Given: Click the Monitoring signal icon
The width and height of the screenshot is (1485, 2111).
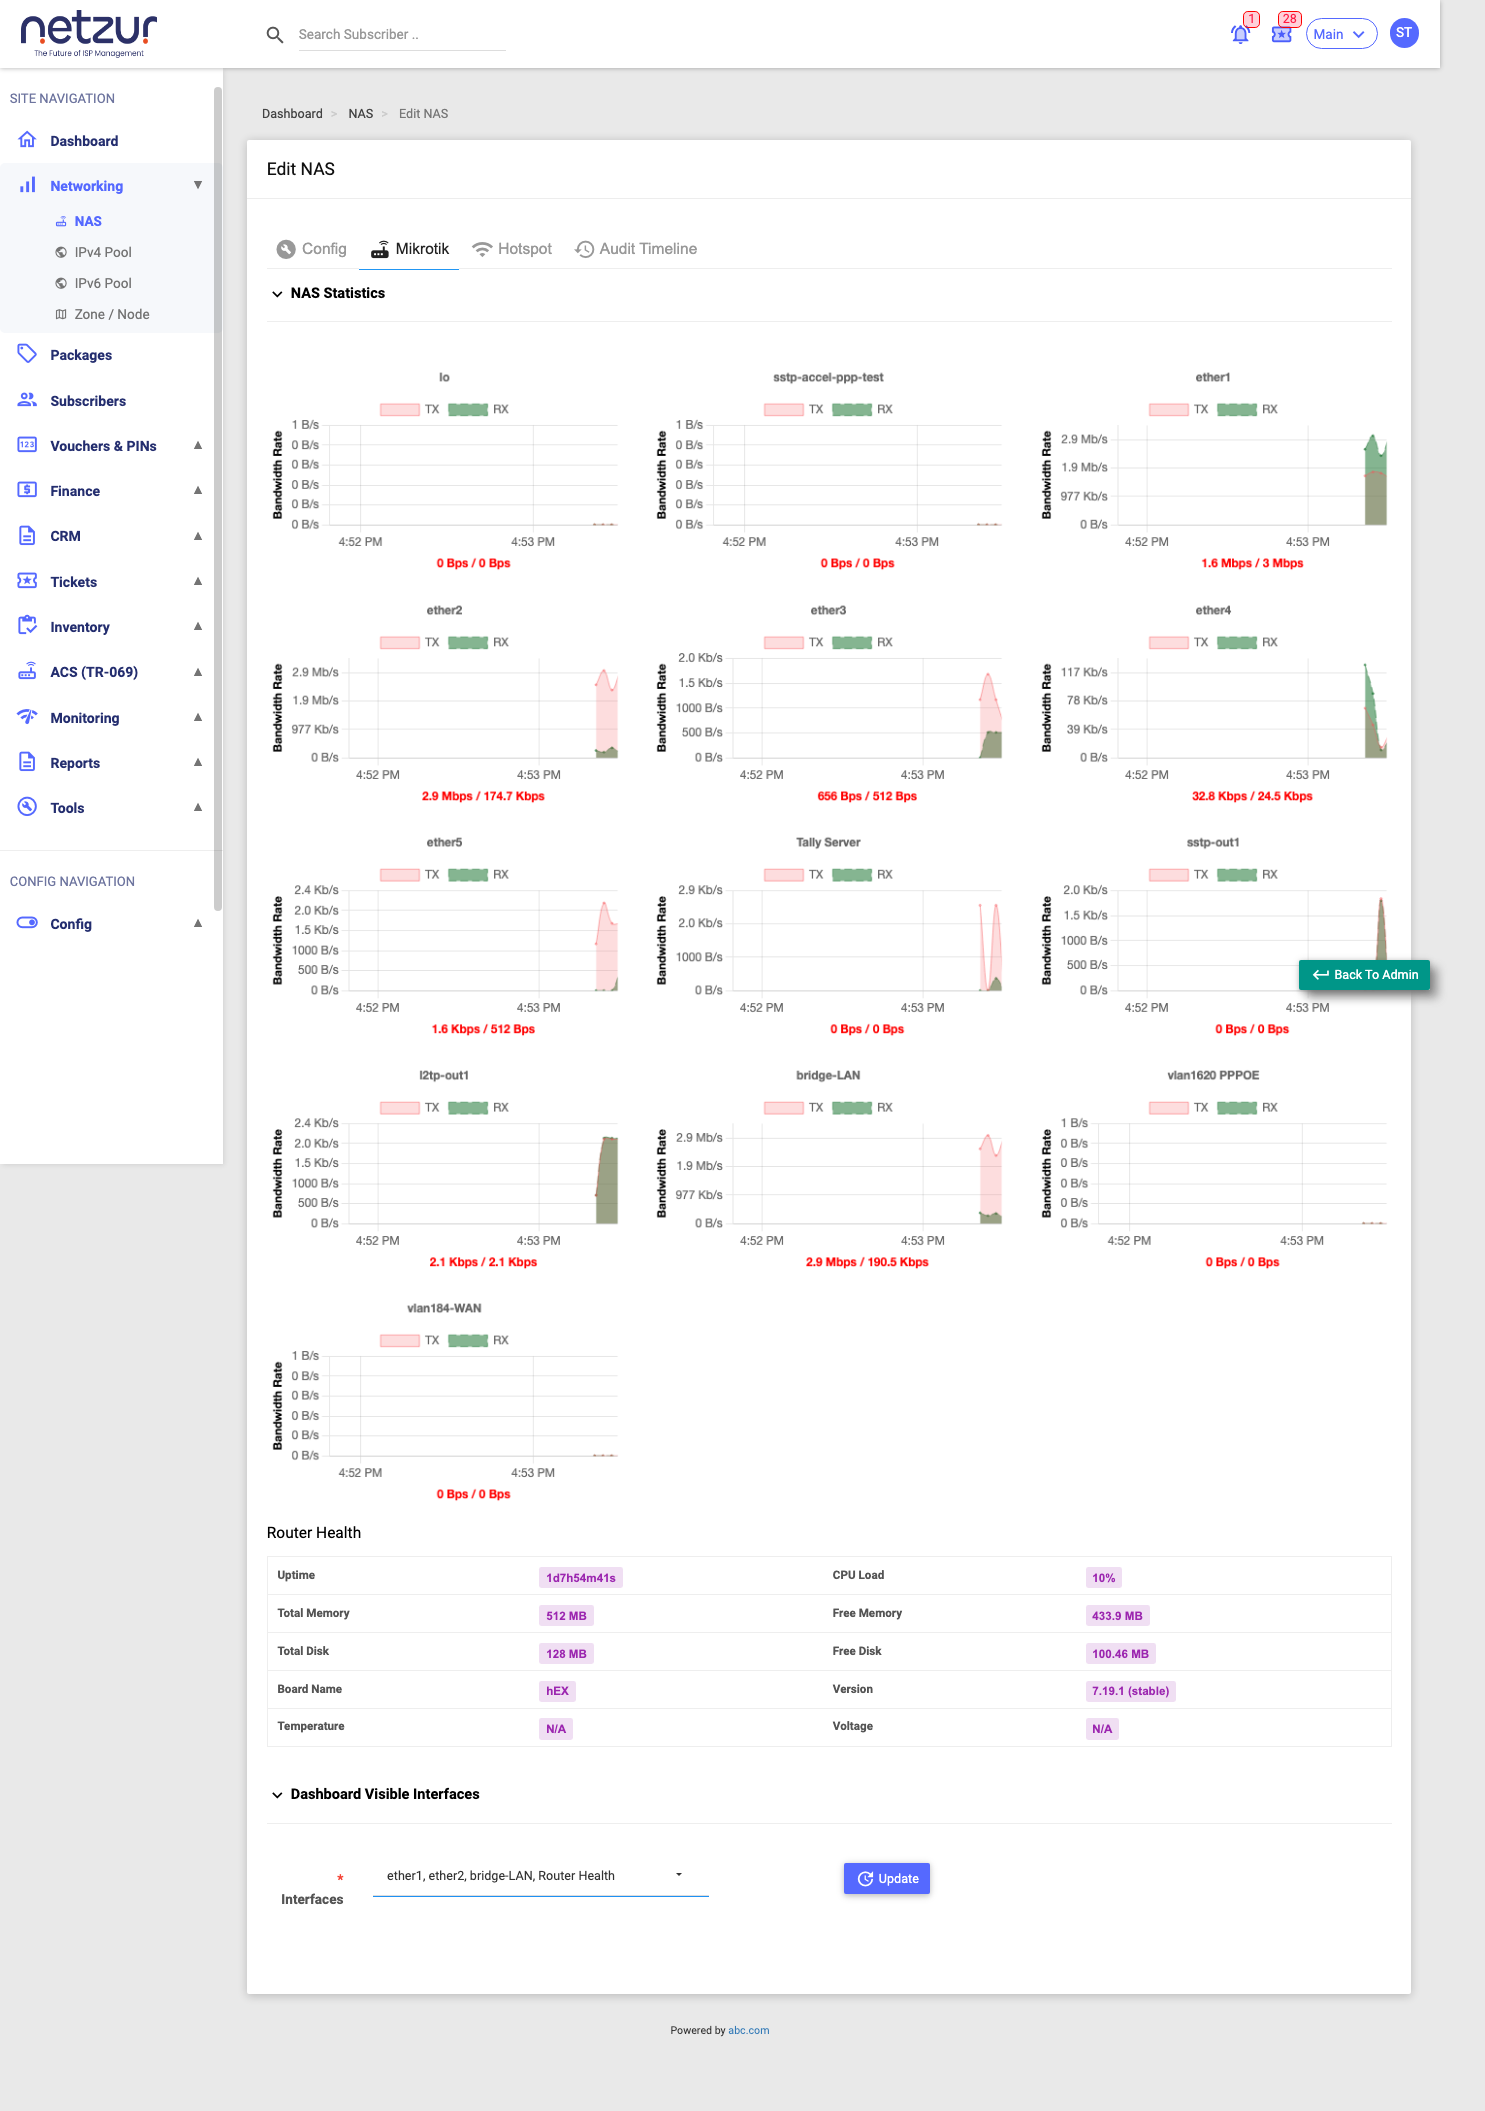Looking at the screenshot, I should (28, 717).
